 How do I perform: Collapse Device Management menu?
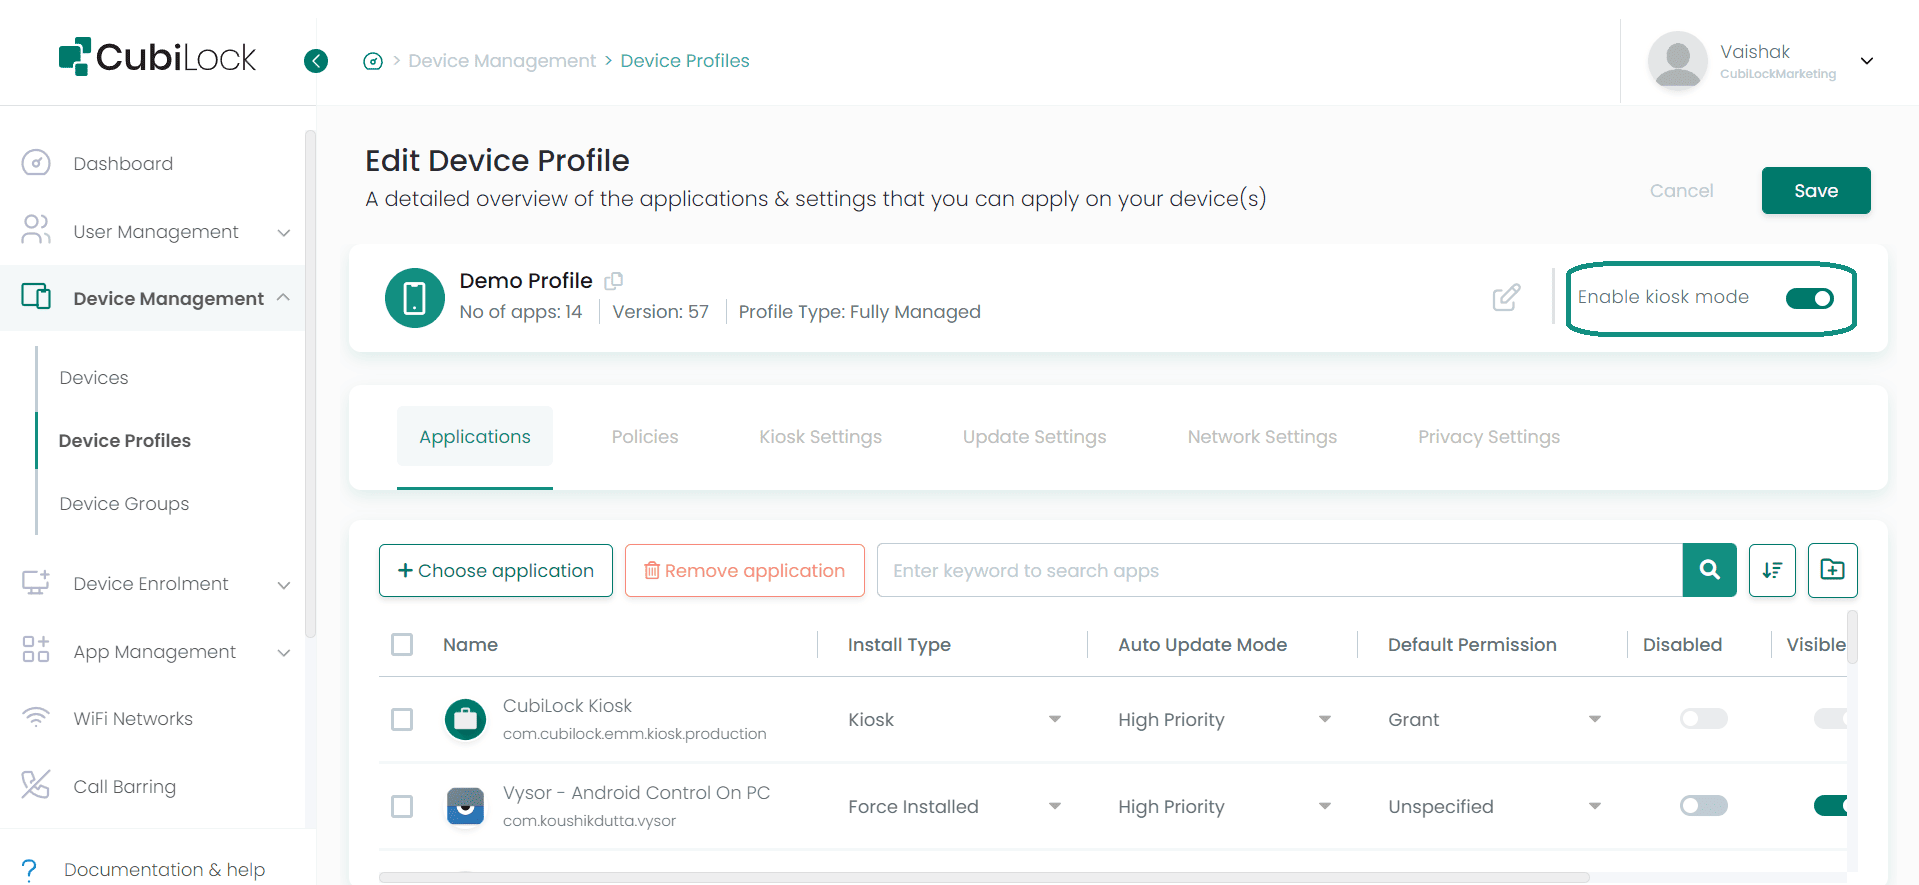284,298
